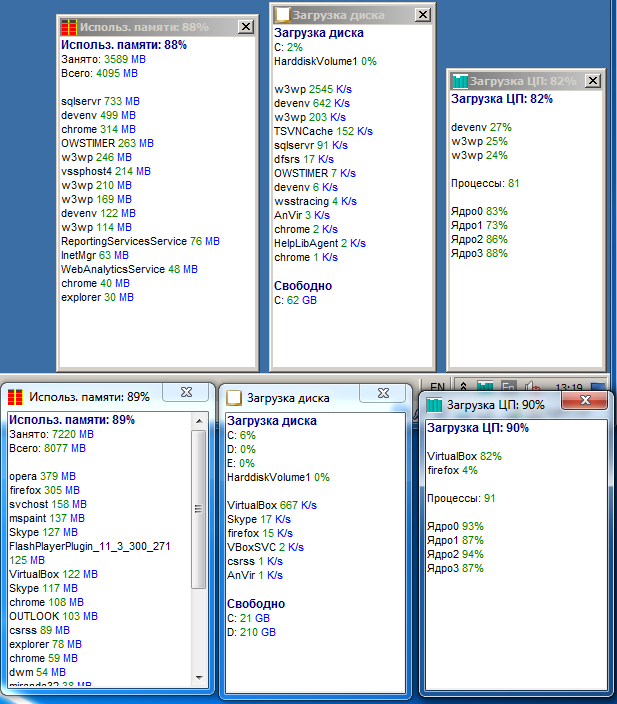The width and height of the screenshot is (617, 704).
Task: Click the volume speaker icon in the tray
Action: point(530,386)
